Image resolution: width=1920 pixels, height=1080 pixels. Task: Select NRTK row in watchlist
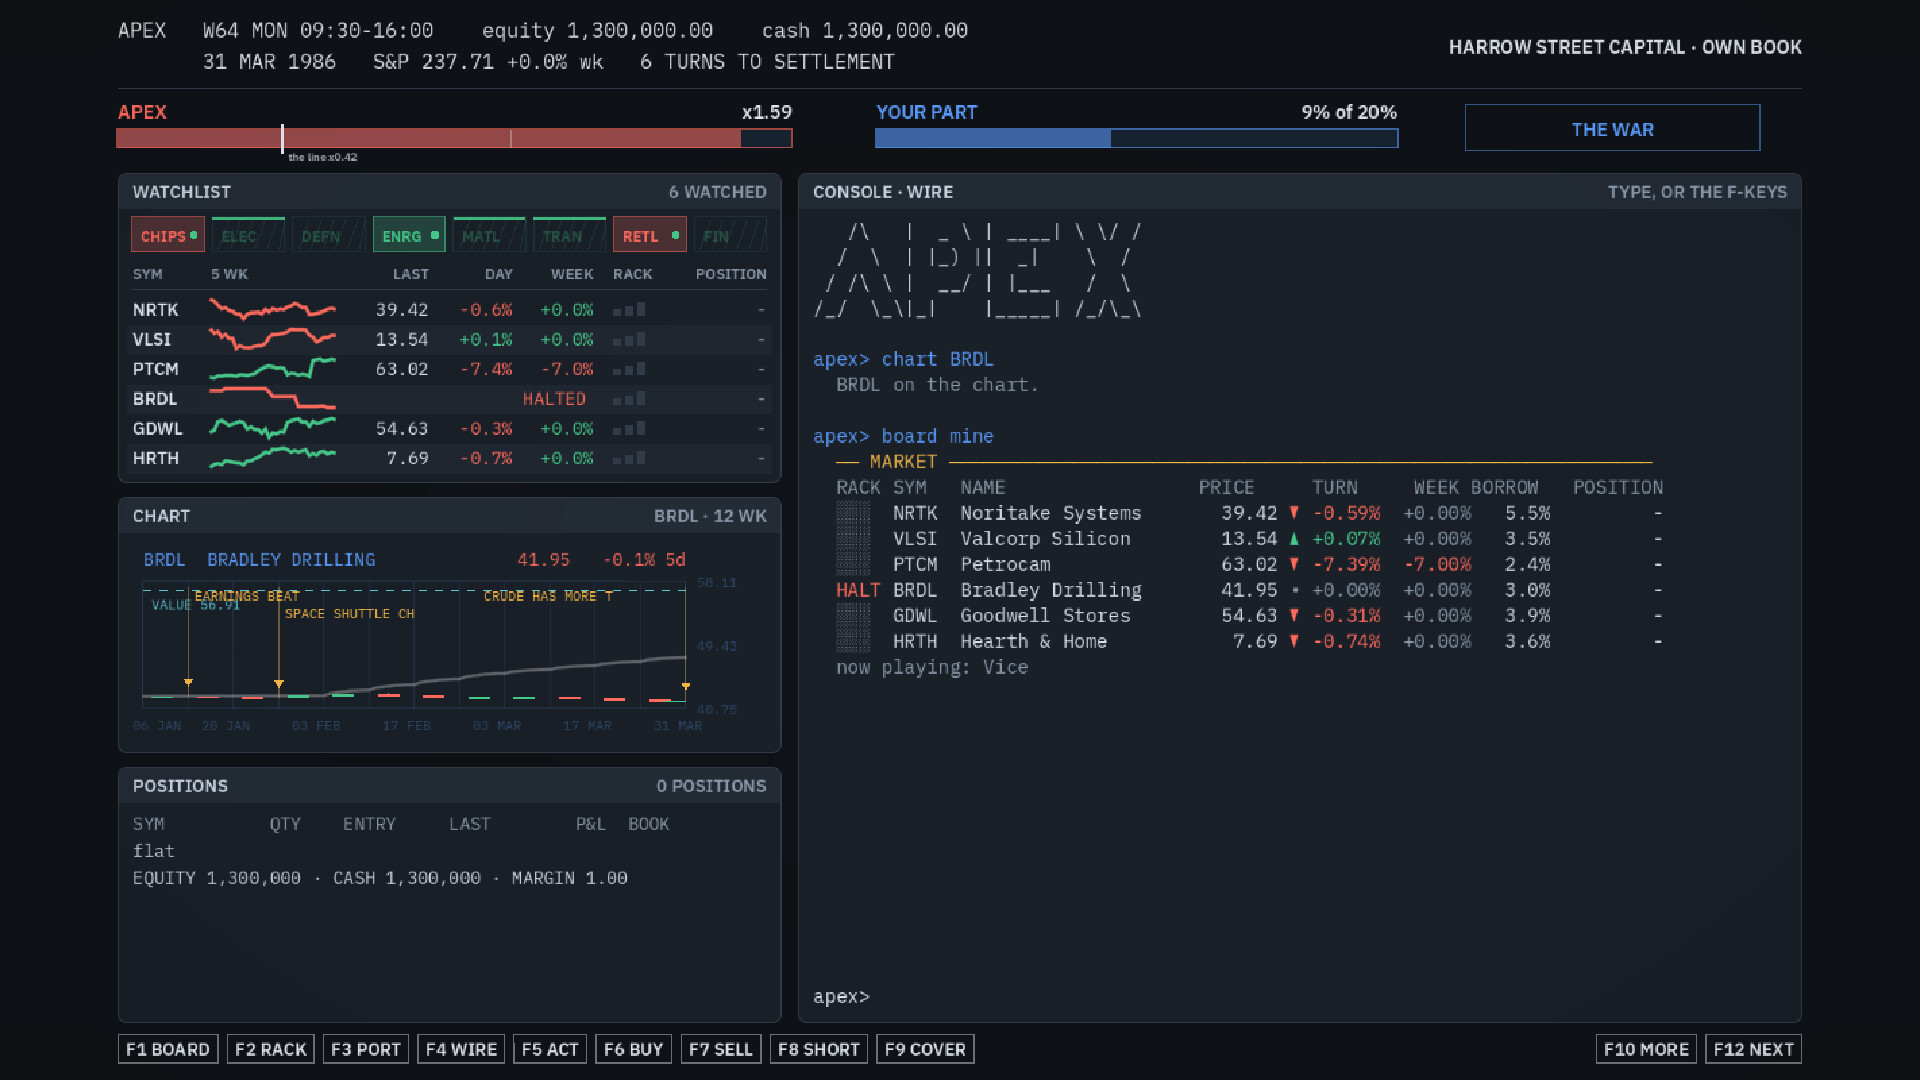(450, 310)
